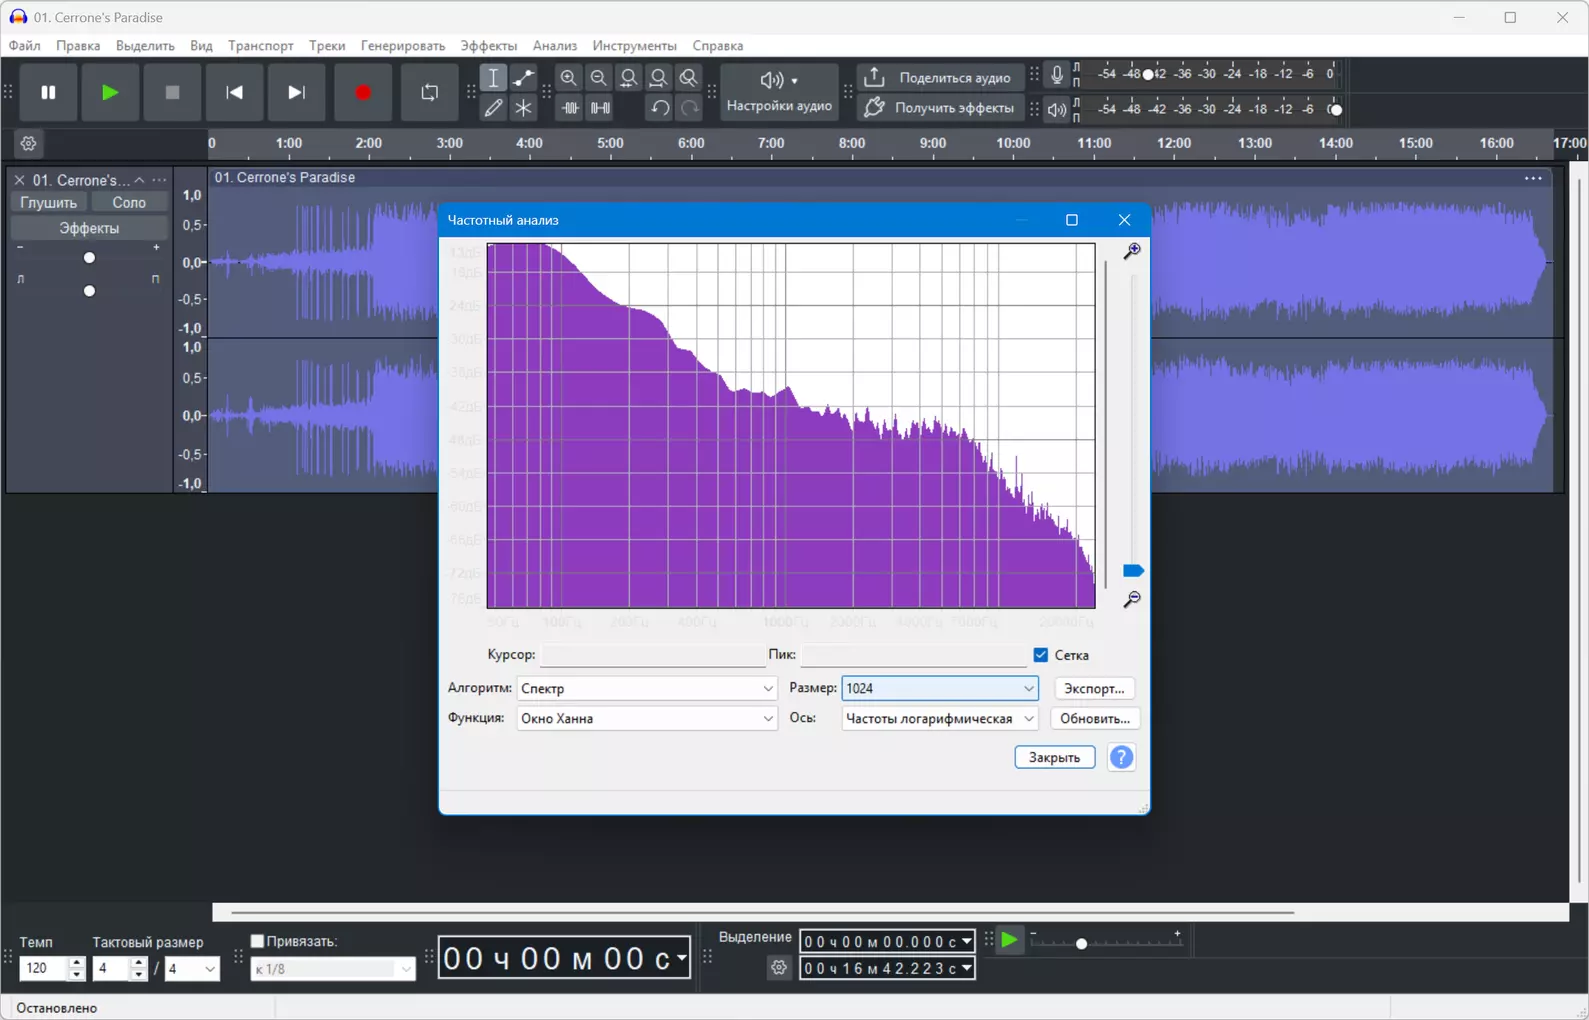Viewport: 1589px width, 1020px height.
Task: Open track Эффекты panel button
Action: point(89,228)
